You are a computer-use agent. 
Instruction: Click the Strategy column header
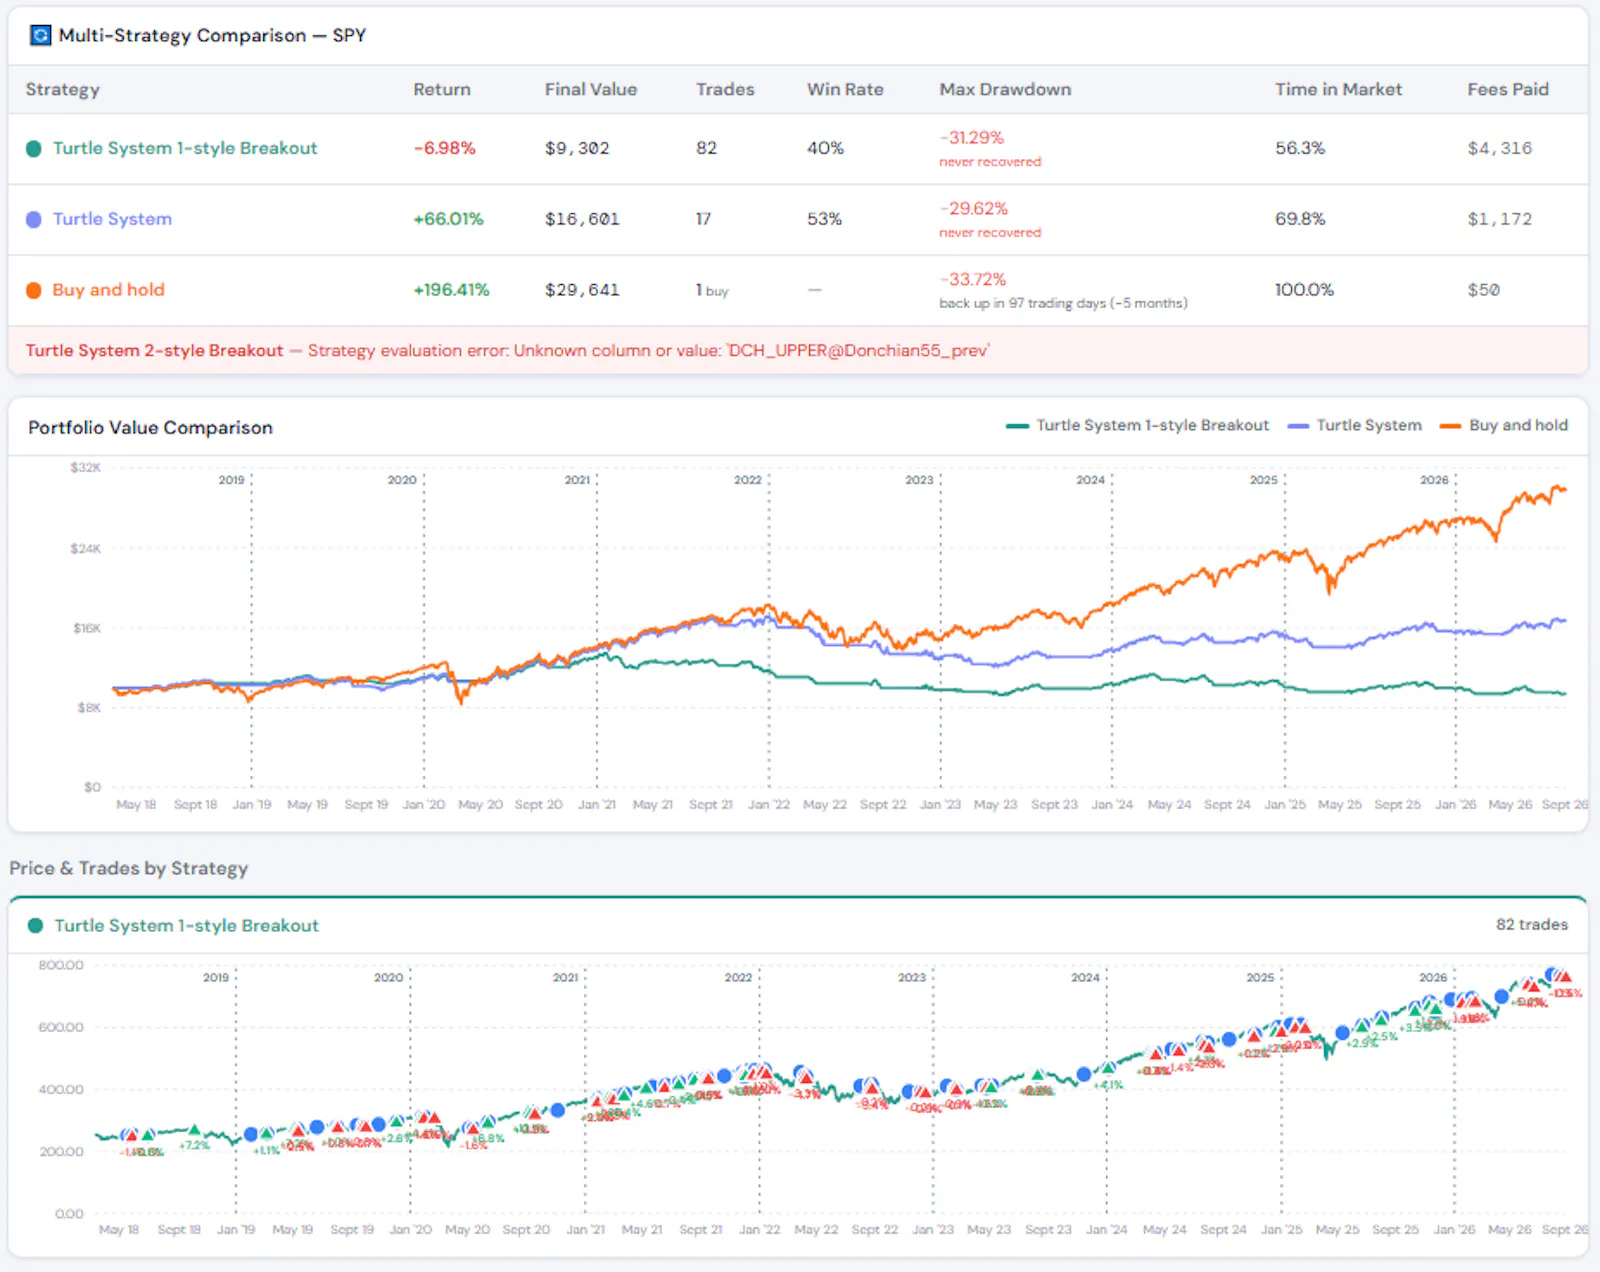[62, 90]
